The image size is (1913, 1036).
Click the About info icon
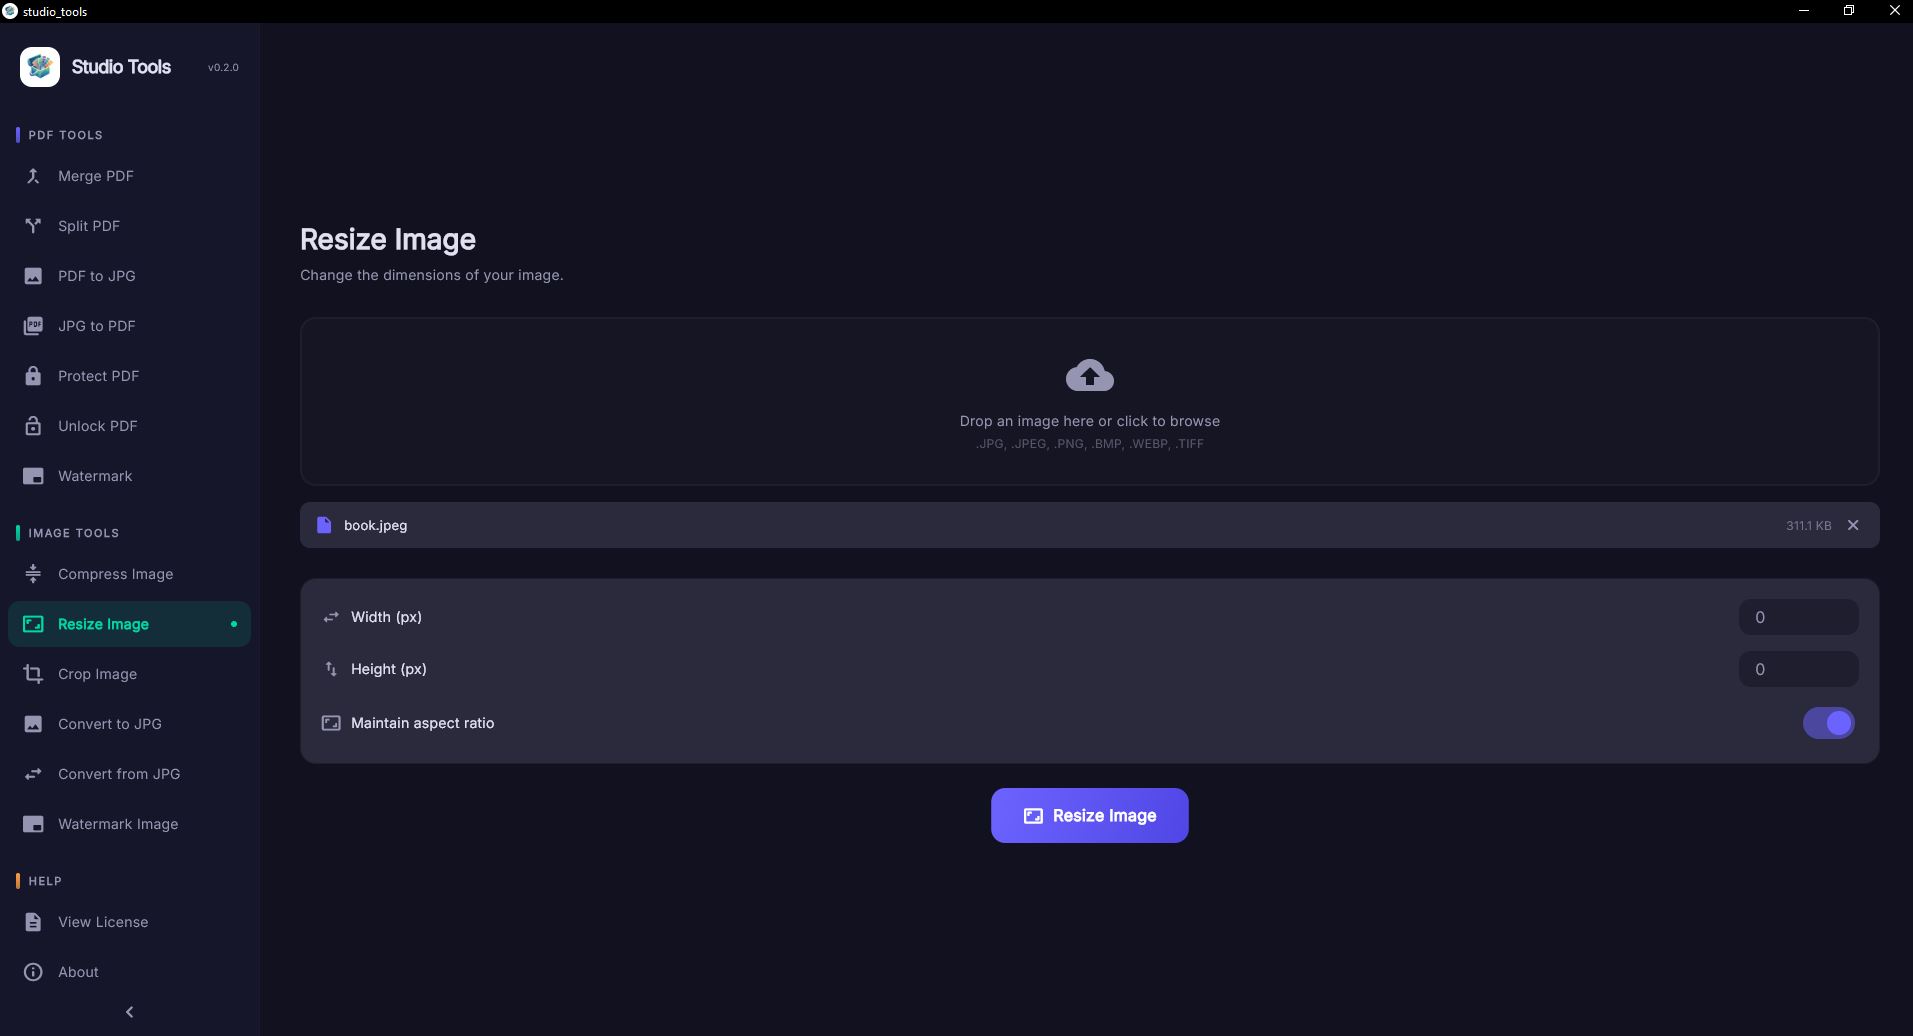33,972
